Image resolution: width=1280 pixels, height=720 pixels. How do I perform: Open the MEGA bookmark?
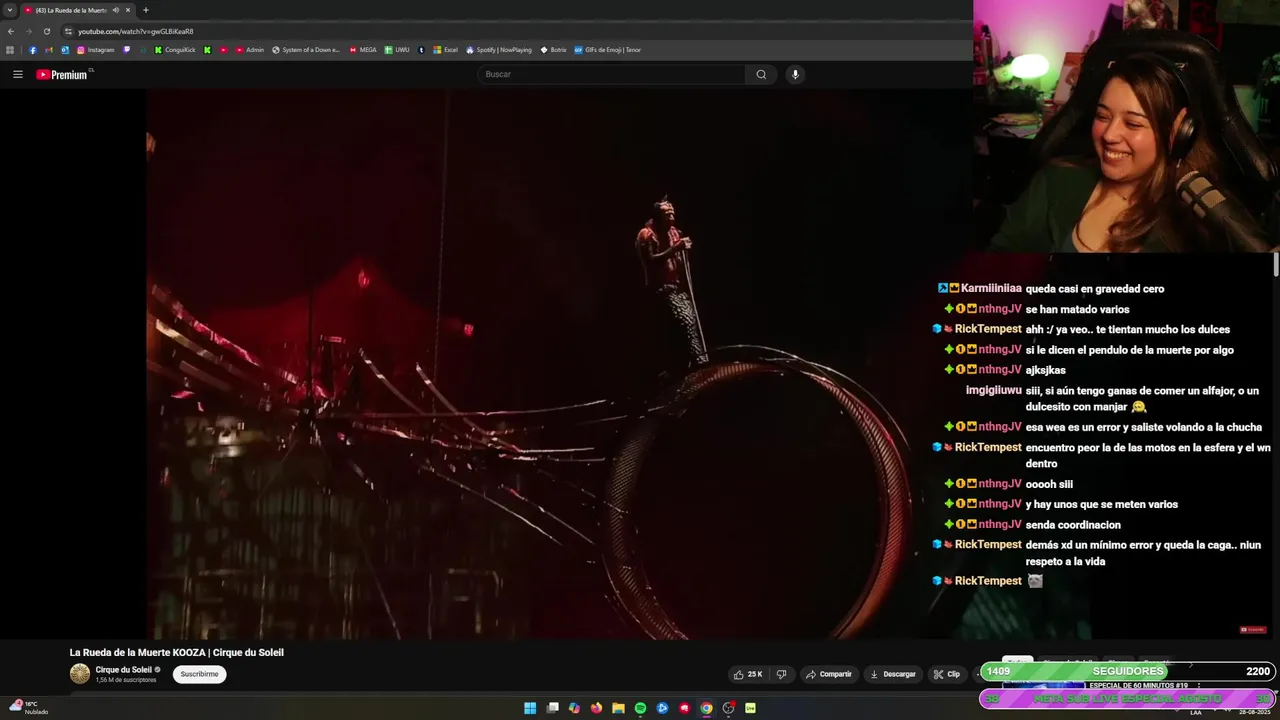[x=363, y=50]
